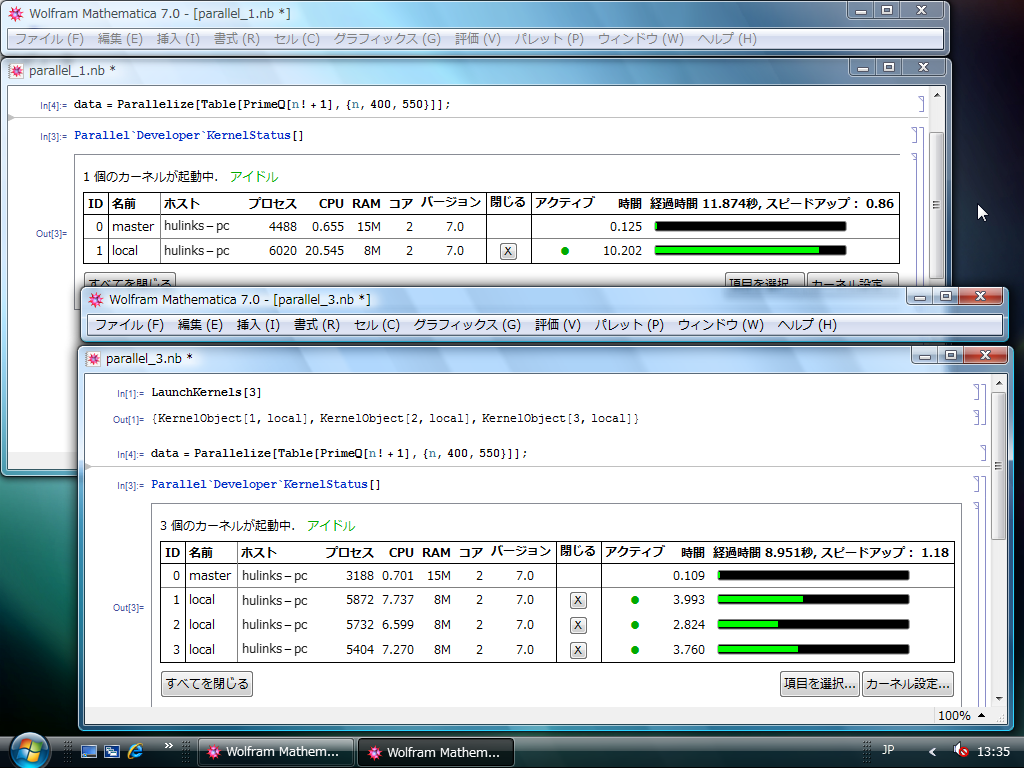Open the ファイル (F) menu in the parallel_1.nb window
Viewport: 1024px width, 768px height.
50,39
